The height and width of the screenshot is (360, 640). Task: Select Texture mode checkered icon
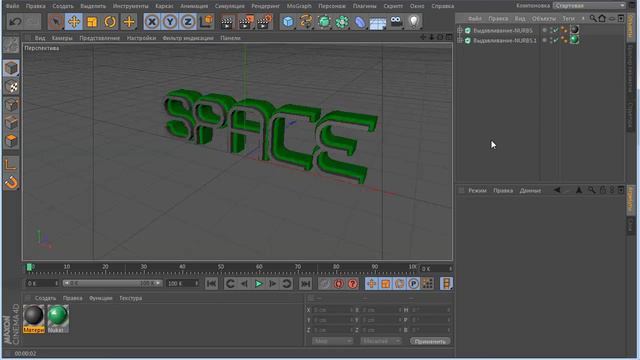pos(12,87)
